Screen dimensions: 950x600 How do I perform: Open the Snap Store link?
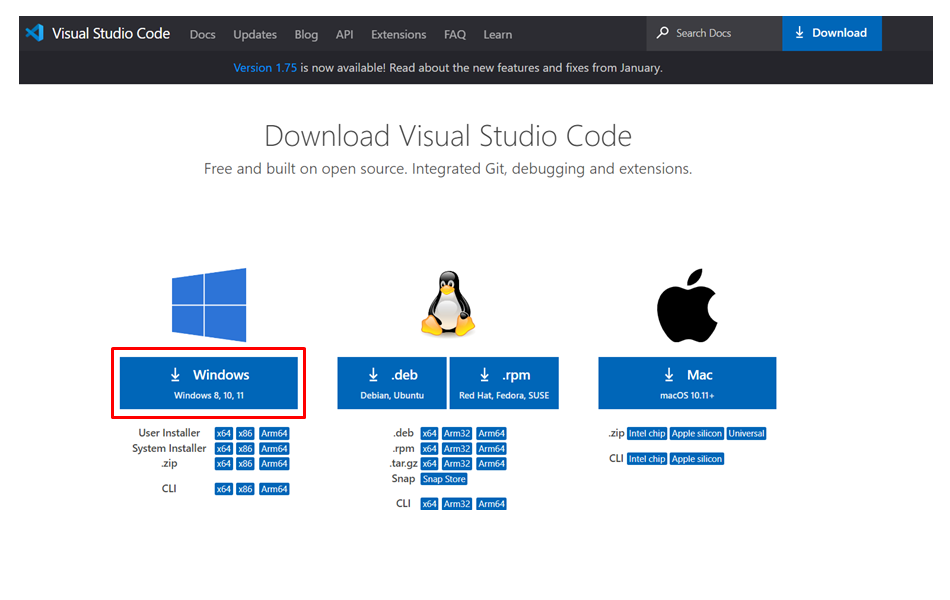(444, 479)
